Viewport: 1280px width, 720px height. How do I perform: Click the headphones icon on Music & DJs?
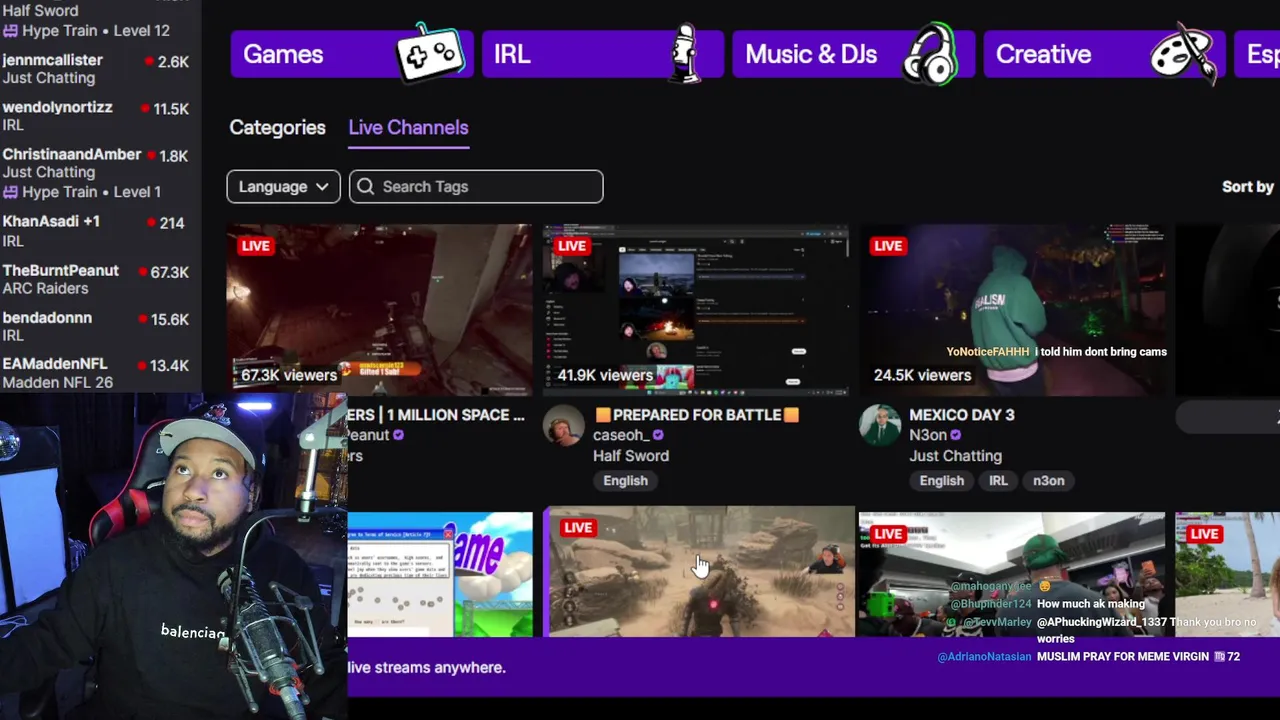[930, 54]
